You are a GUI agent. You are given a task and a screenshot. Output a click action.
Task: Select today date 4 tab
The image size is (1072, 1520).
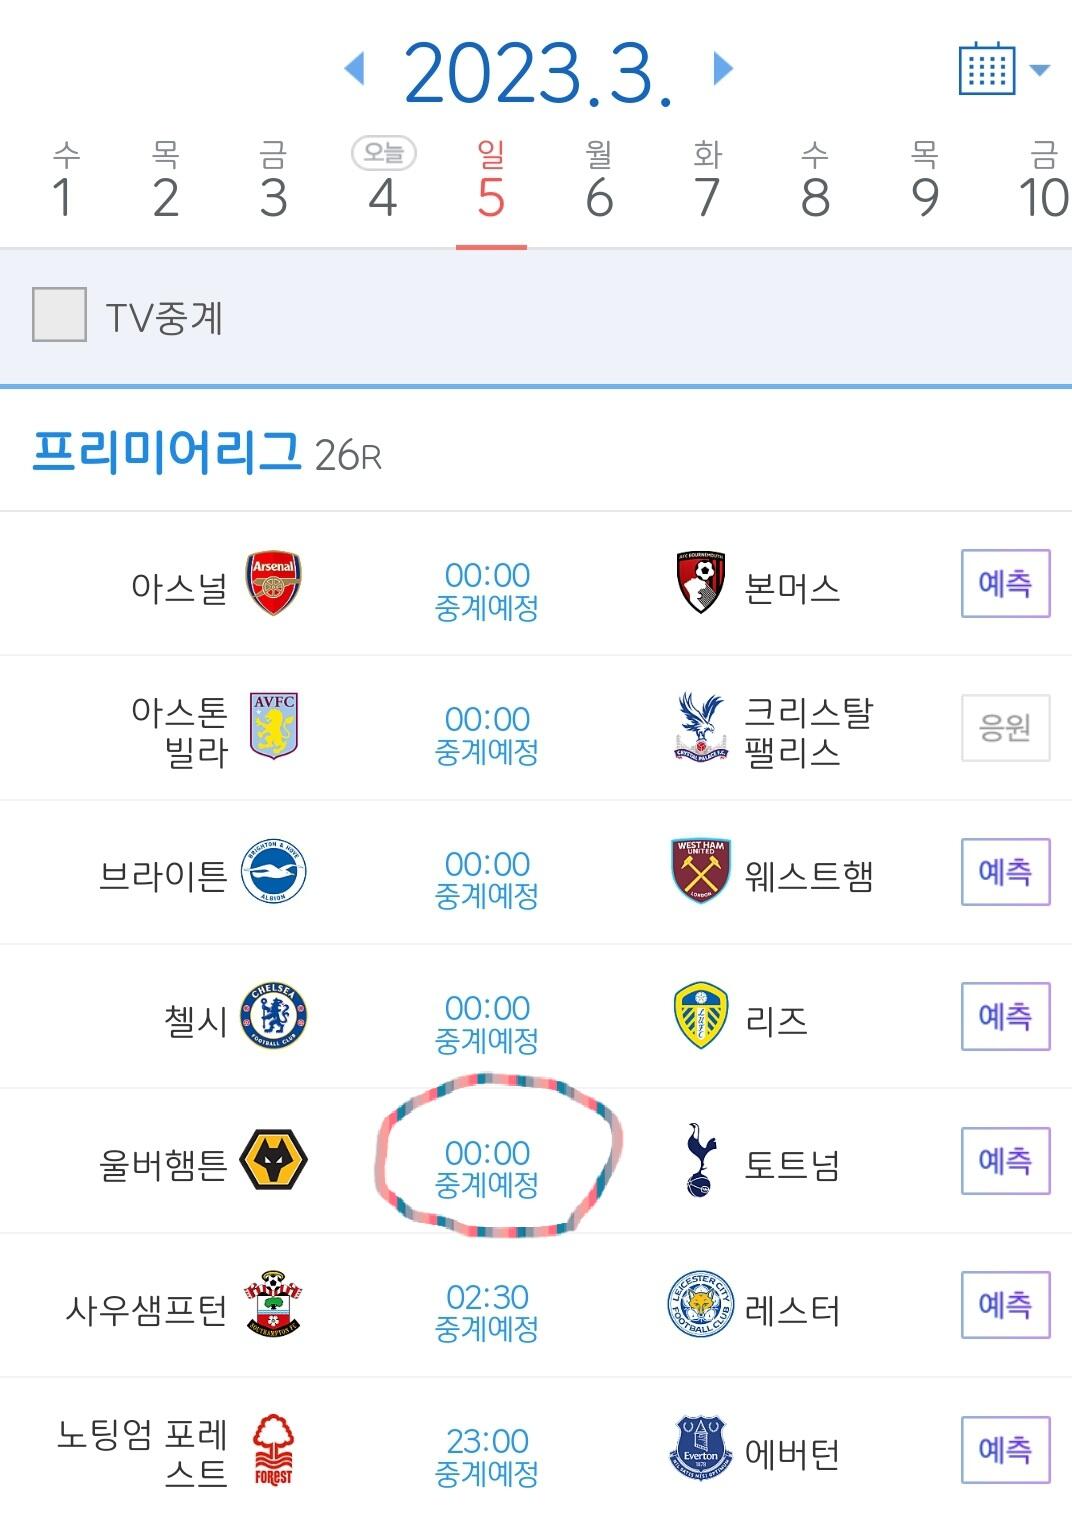[383, 182]
